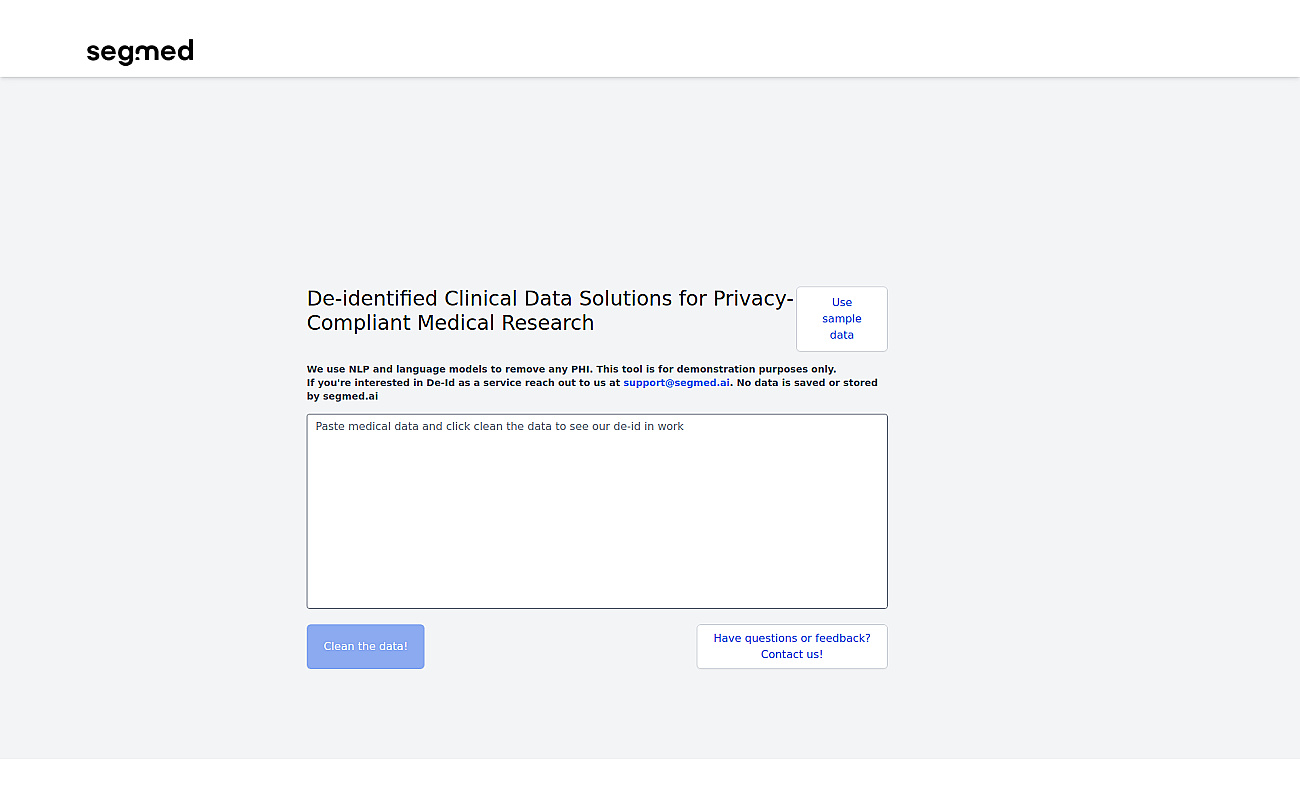The width and height of the screenshot is (1300, 788).
Task: Click the 'Paste medical data' placeholder text
Action: point(500,426)
